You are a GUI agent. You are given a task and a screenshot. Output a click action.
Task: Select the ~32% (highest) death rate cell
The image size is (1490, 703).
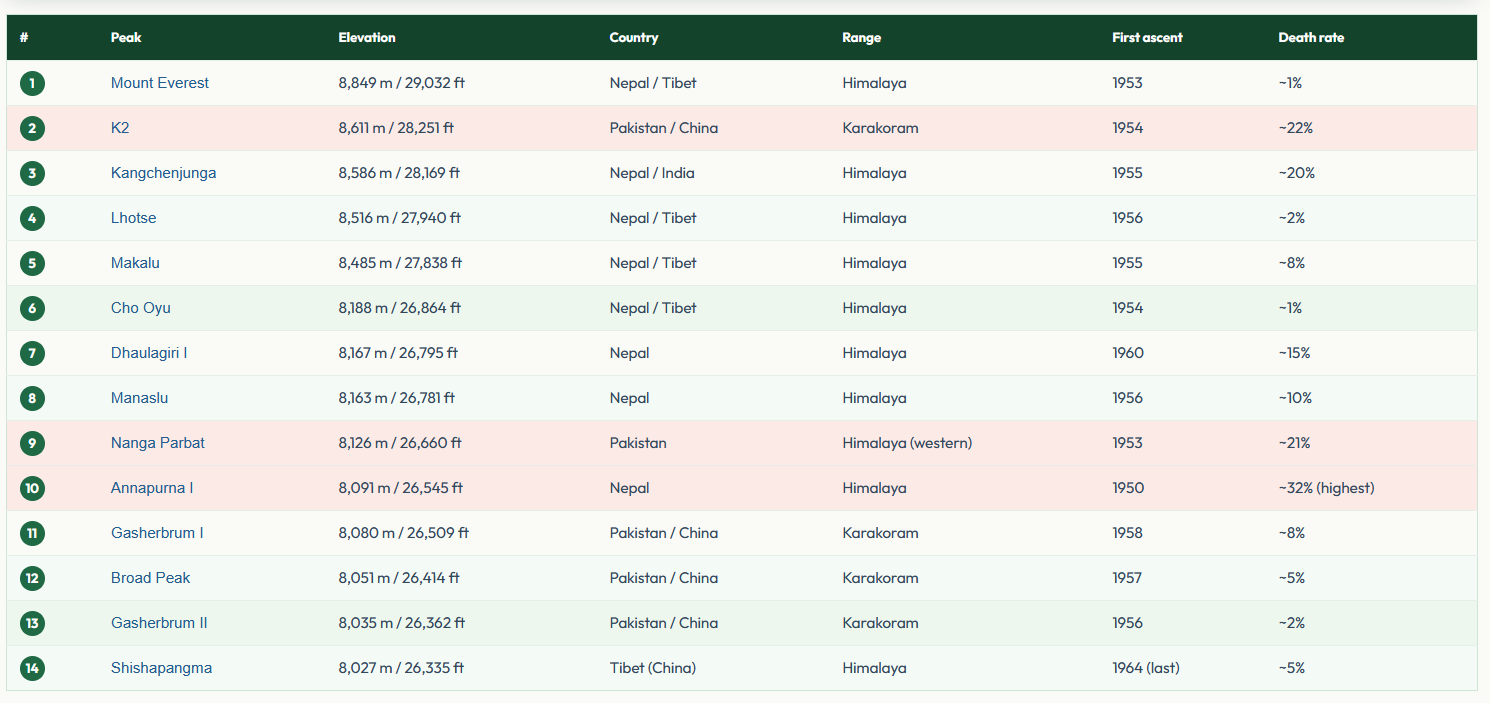1326,488
